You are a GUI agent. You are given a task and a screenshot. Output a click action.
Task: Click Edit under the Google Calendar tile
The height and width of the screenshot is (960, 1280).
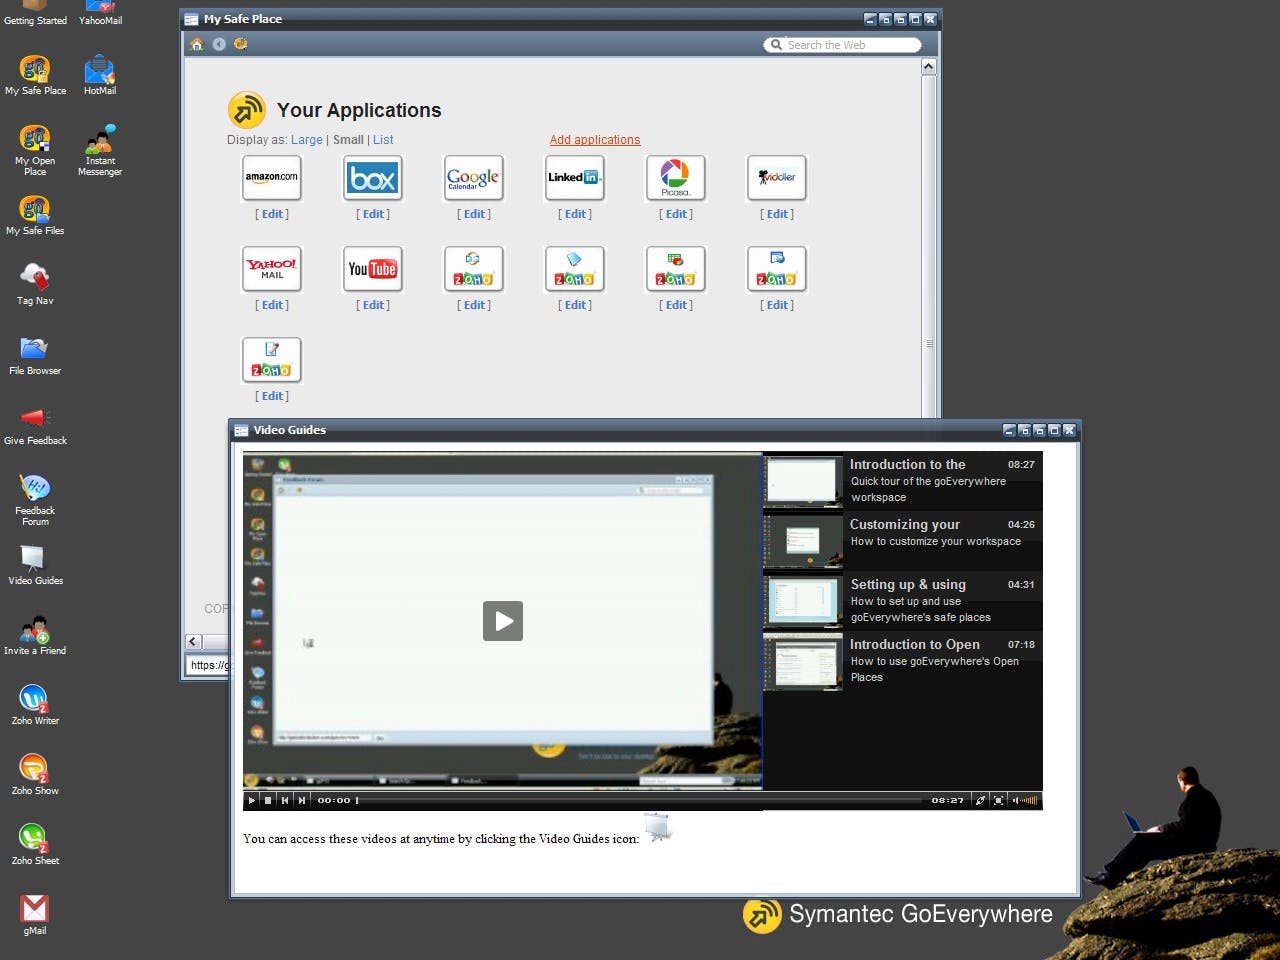[474, 214]
